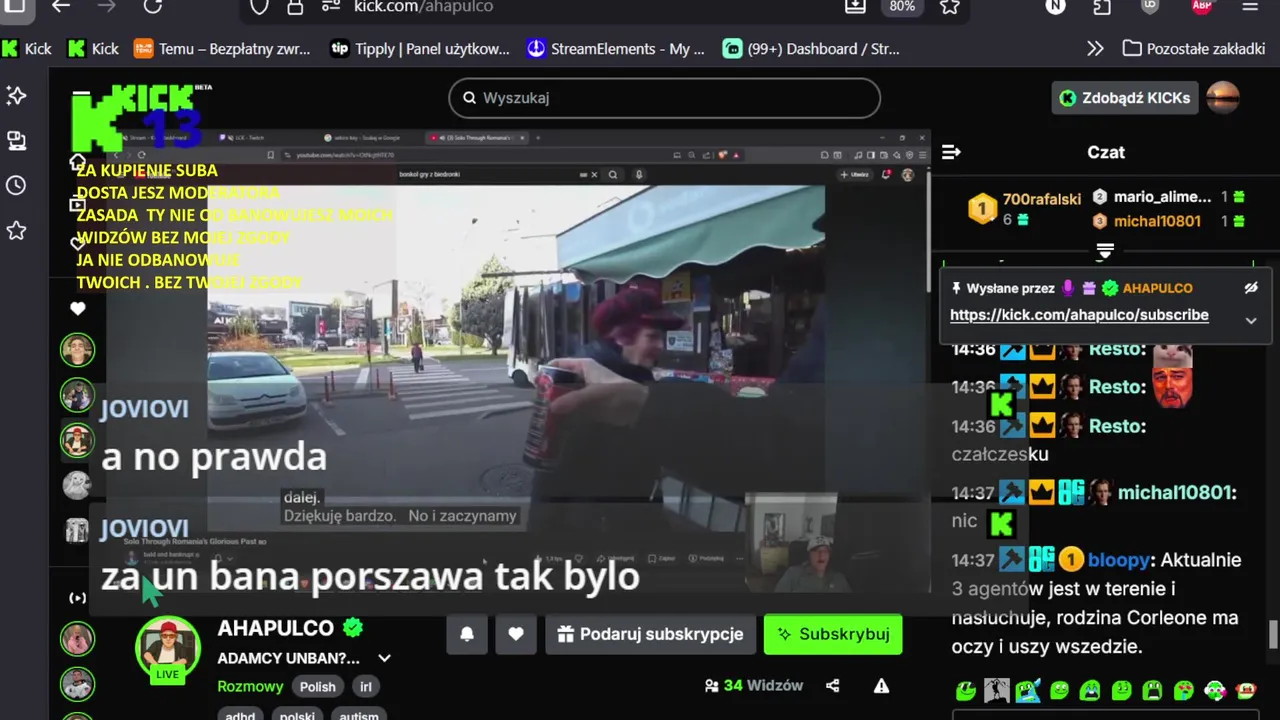Open the Pozostałe zakładki folder
The height and width of the screenshot is (720, 1280).
[1194, 48]
